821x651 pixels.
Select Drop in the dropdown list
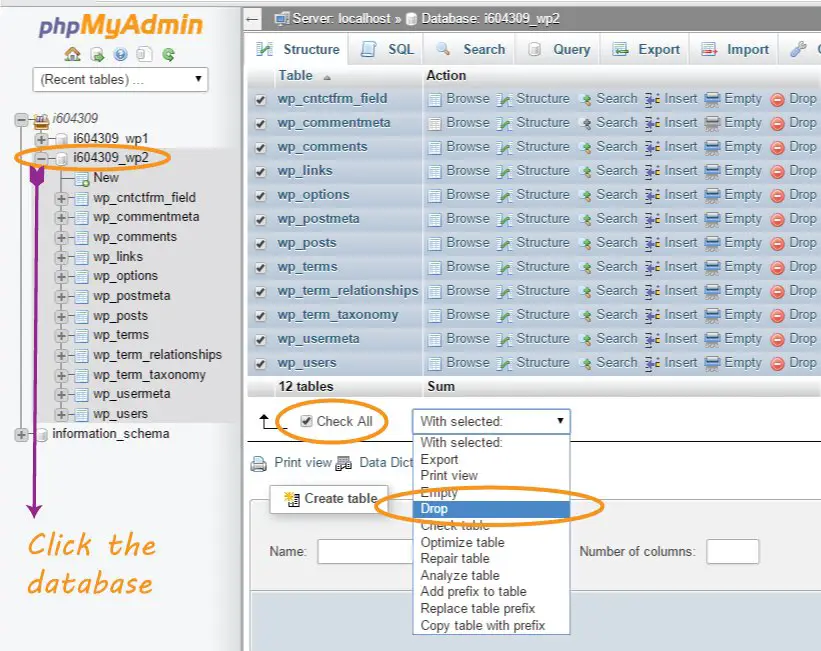491,509
